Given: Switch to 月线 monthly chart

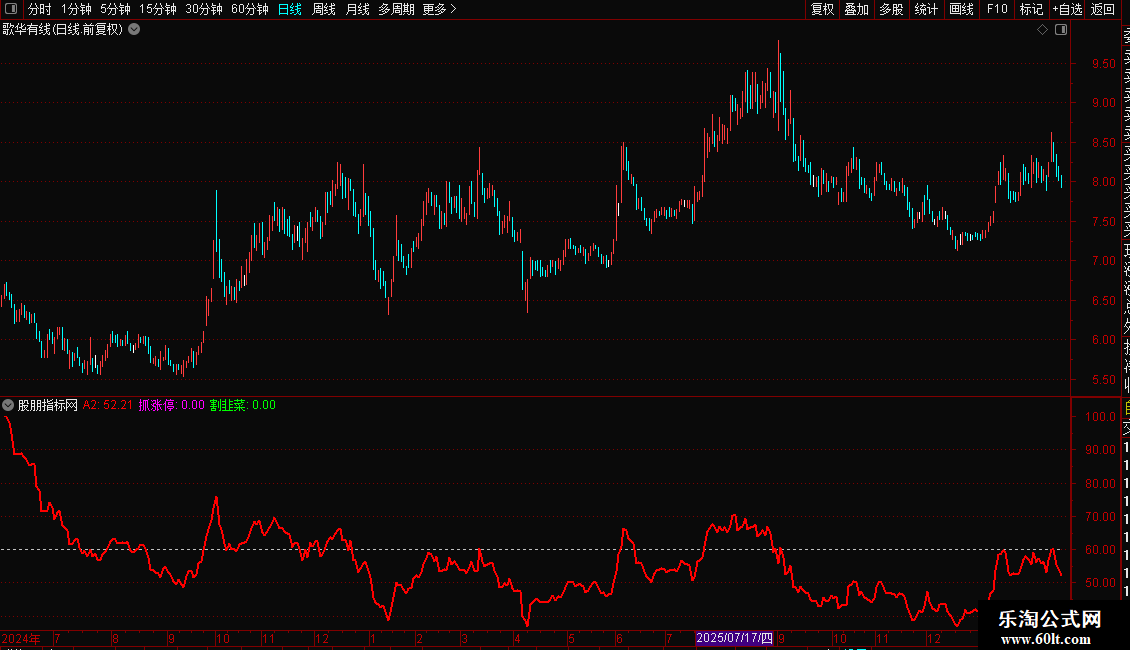Looking at the screenshot, I should [x=357, y=9].
